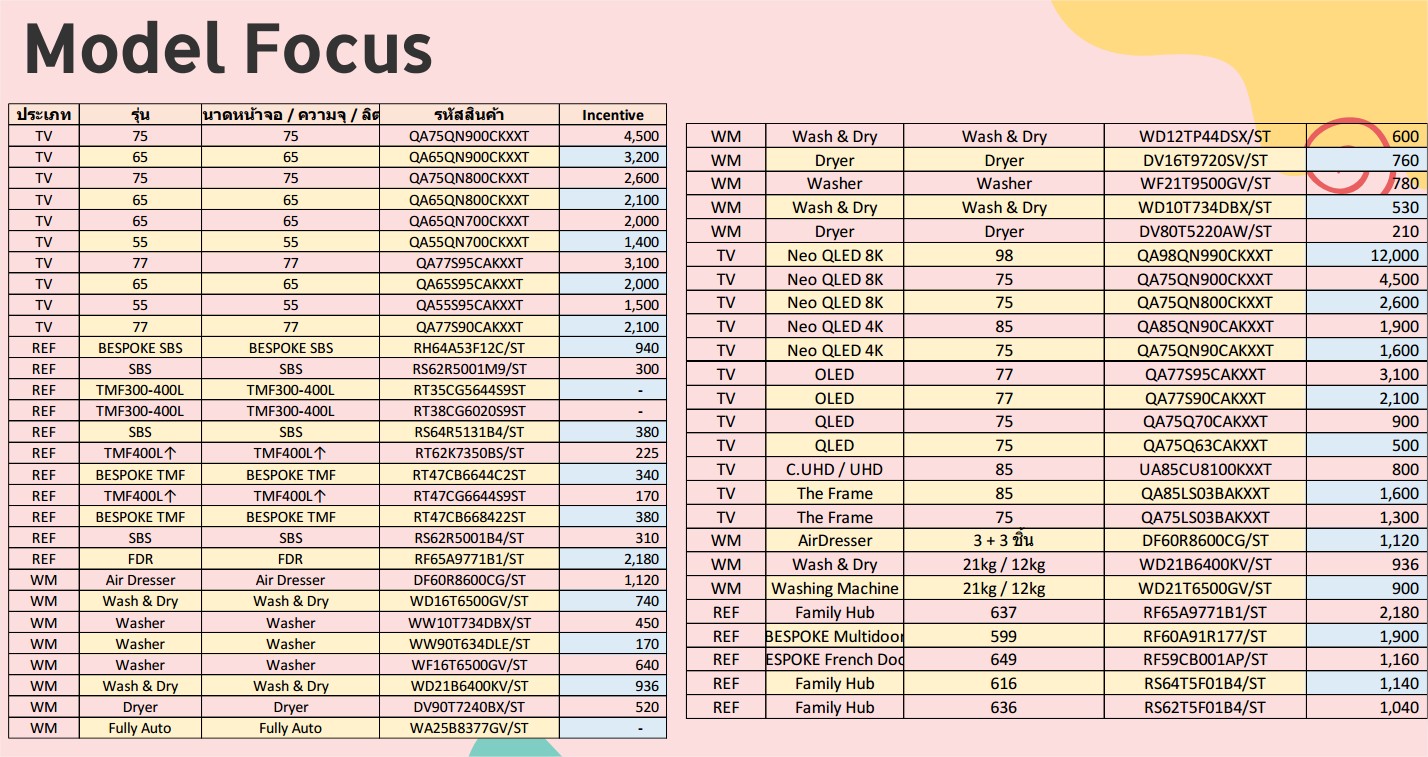This screenshot has width=1428, height=757.
Task: Select product code QA65QN700CKXXT
Action: click(468, 220)
